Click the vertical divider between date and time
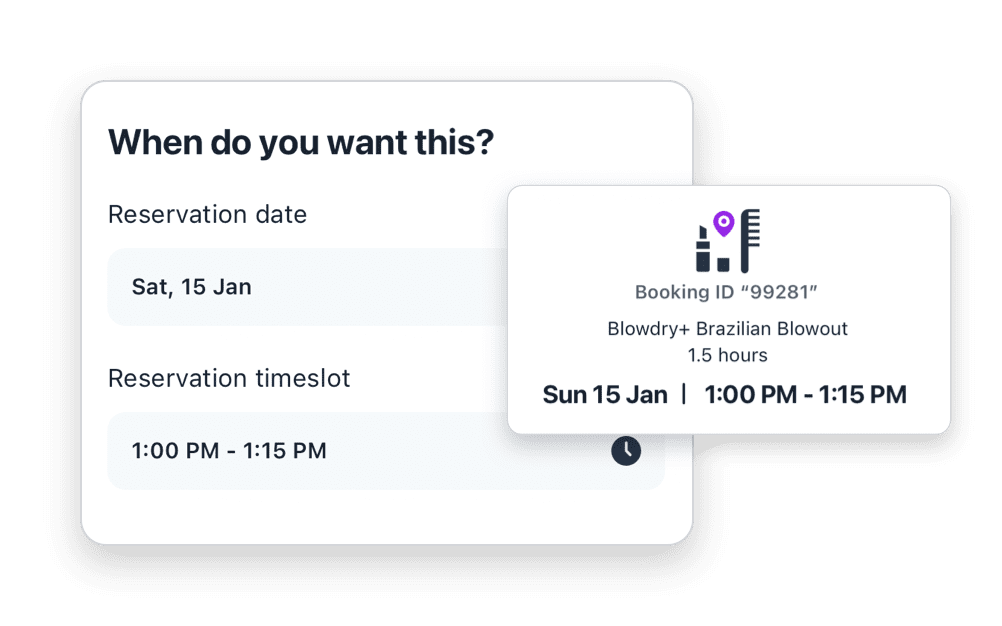The width and height of the screenshot is (1002, 626). click(684, 393)
